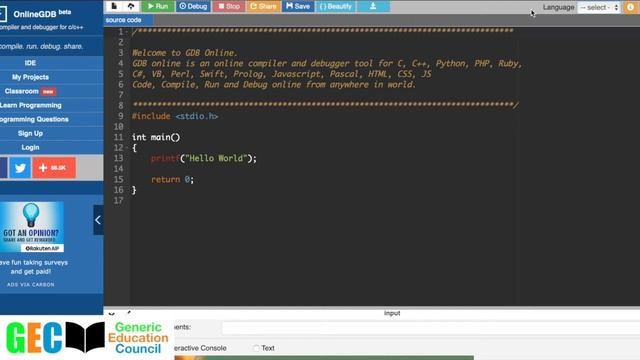Start debugging with Debug button
Image resolution: width=640 pixels, height=360 pixels.
pos(193,6)
